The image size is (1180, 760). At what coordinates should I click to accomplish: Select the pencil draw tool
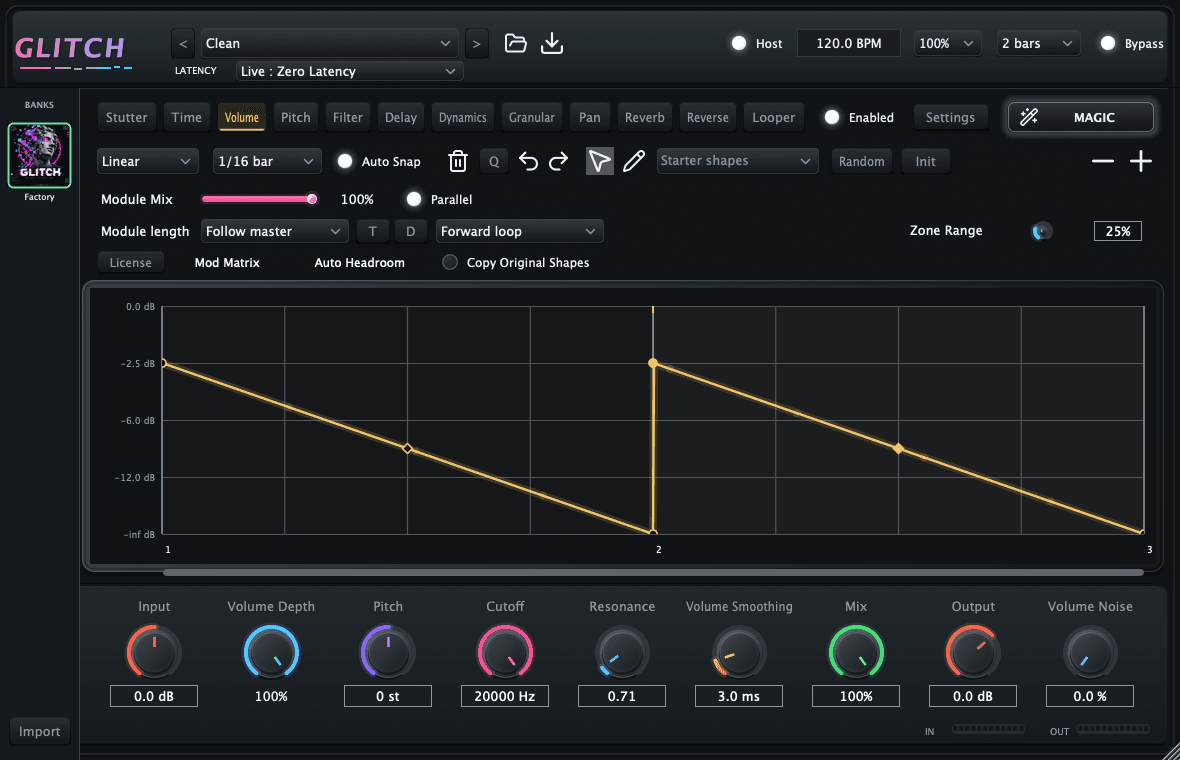[x=634, y=161]
